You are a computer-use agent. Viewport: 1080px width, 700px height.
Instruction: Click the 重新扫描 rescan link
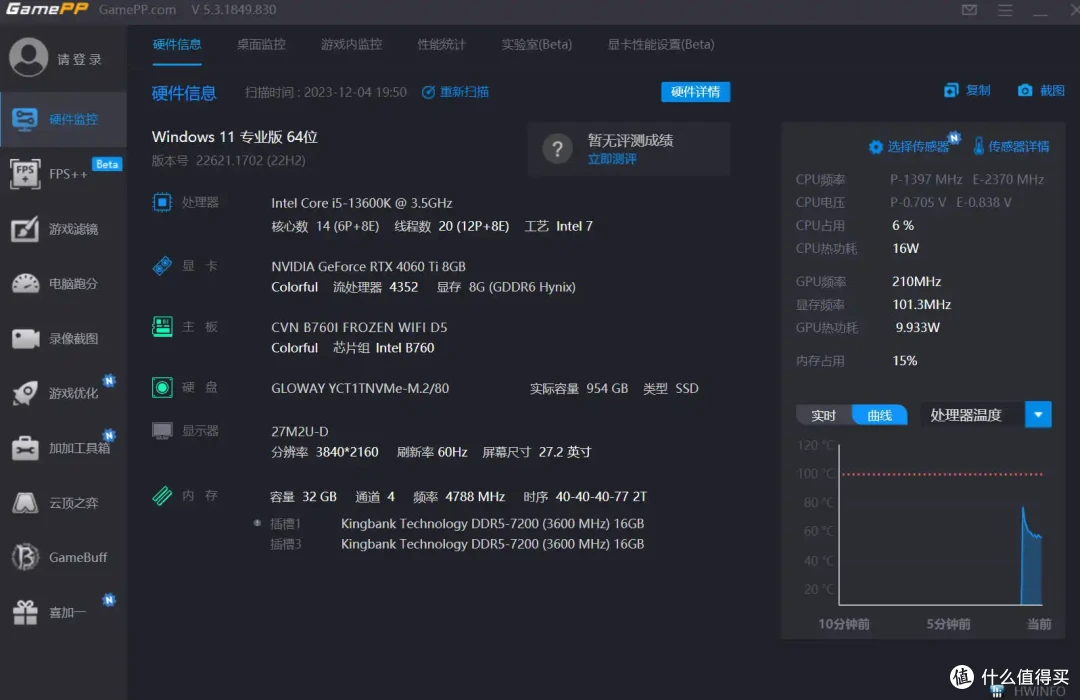(455, 92)
